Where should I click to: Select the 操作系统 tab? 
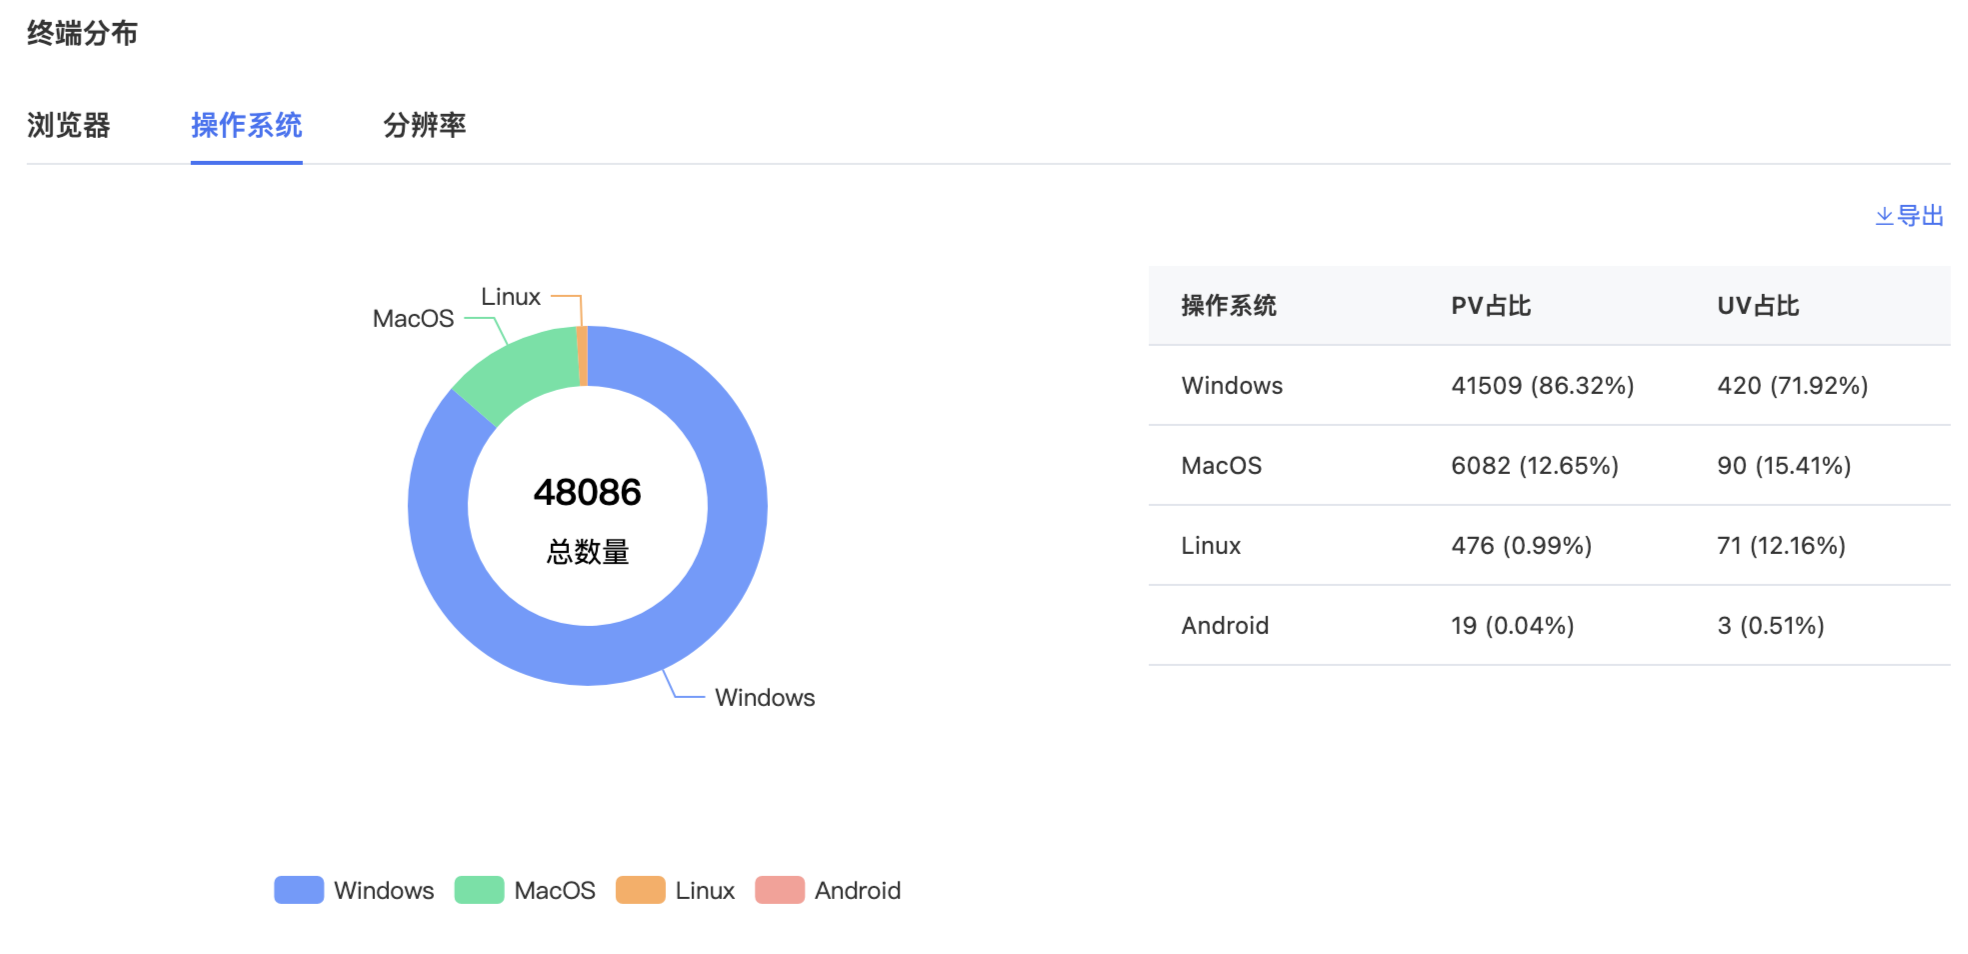(x=246, y=126)
